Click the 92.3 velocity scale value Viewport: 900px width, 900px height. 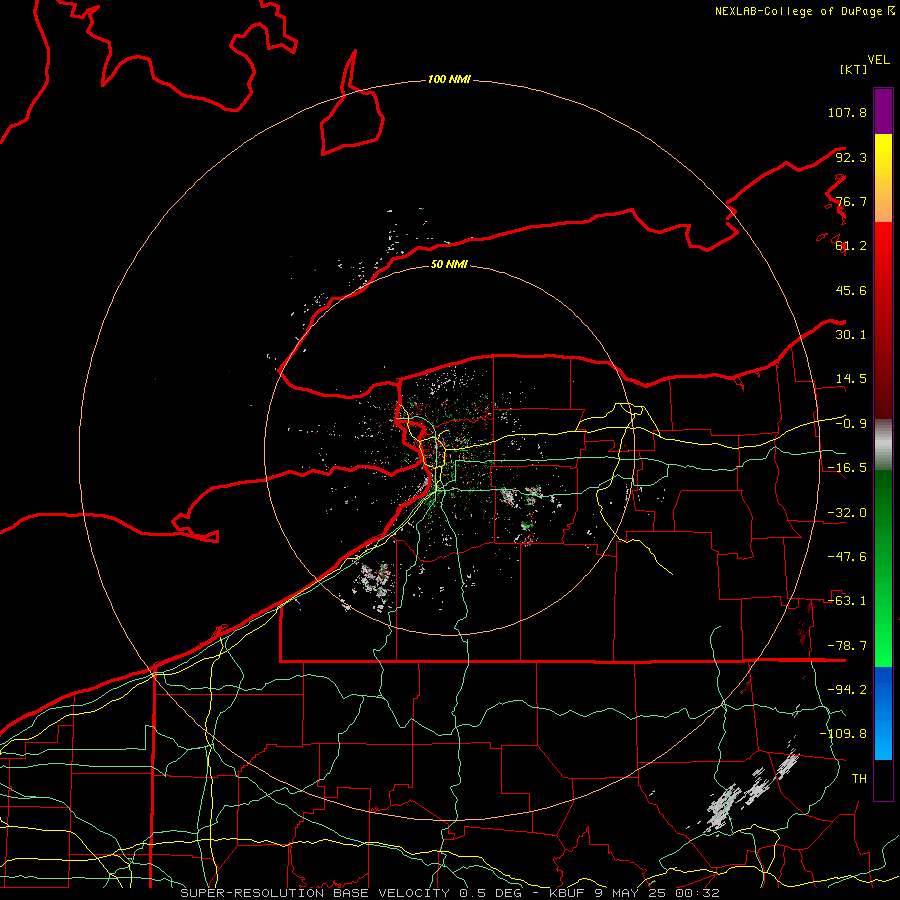point(851,157)
